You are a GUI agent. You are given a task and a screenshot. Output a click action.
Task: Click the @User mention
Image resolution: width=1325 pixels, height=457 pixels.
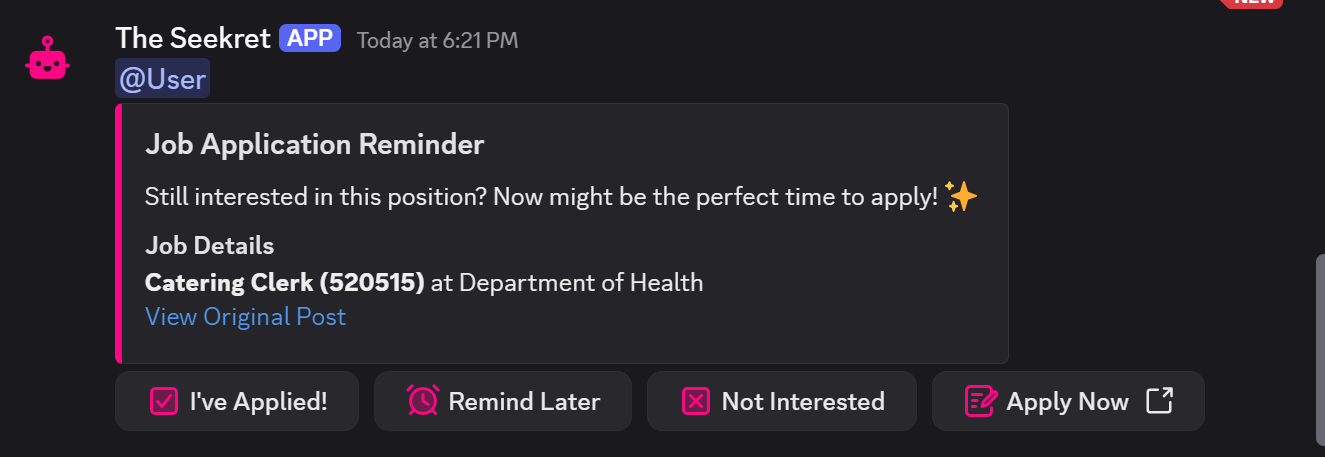tap(162, 79)
